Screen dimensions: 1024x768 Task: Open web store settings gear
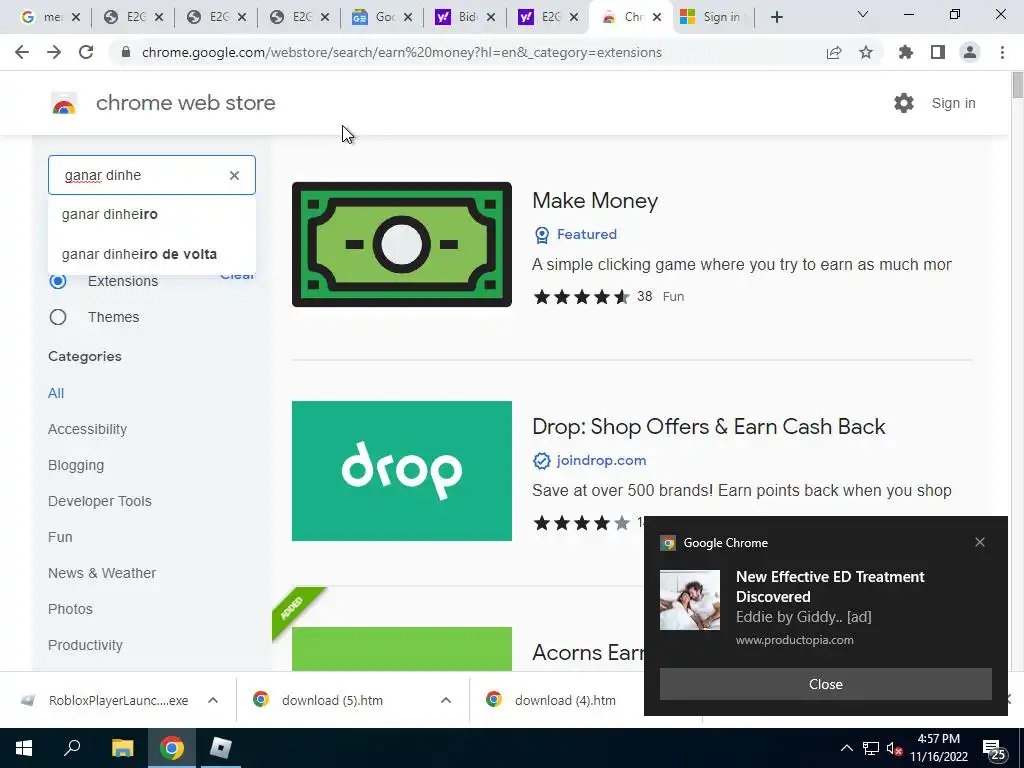click(x=903, y=103)
